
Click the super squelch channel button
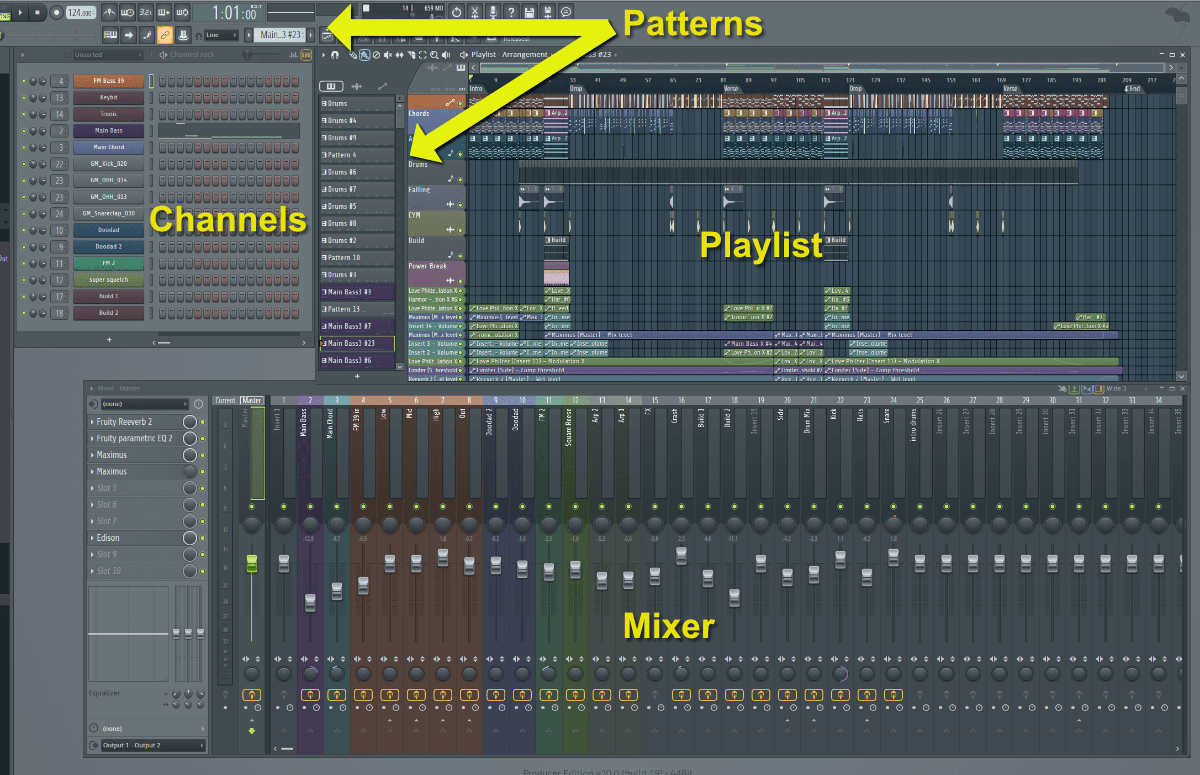click(109, 280)
